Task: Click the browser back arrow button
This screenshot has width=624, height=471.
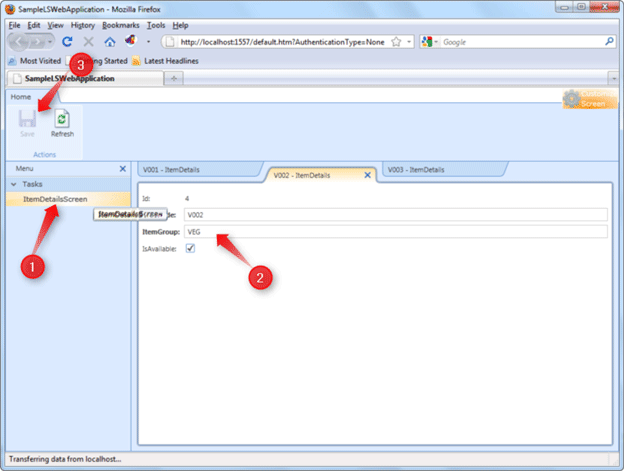Action: coord(18,41)
